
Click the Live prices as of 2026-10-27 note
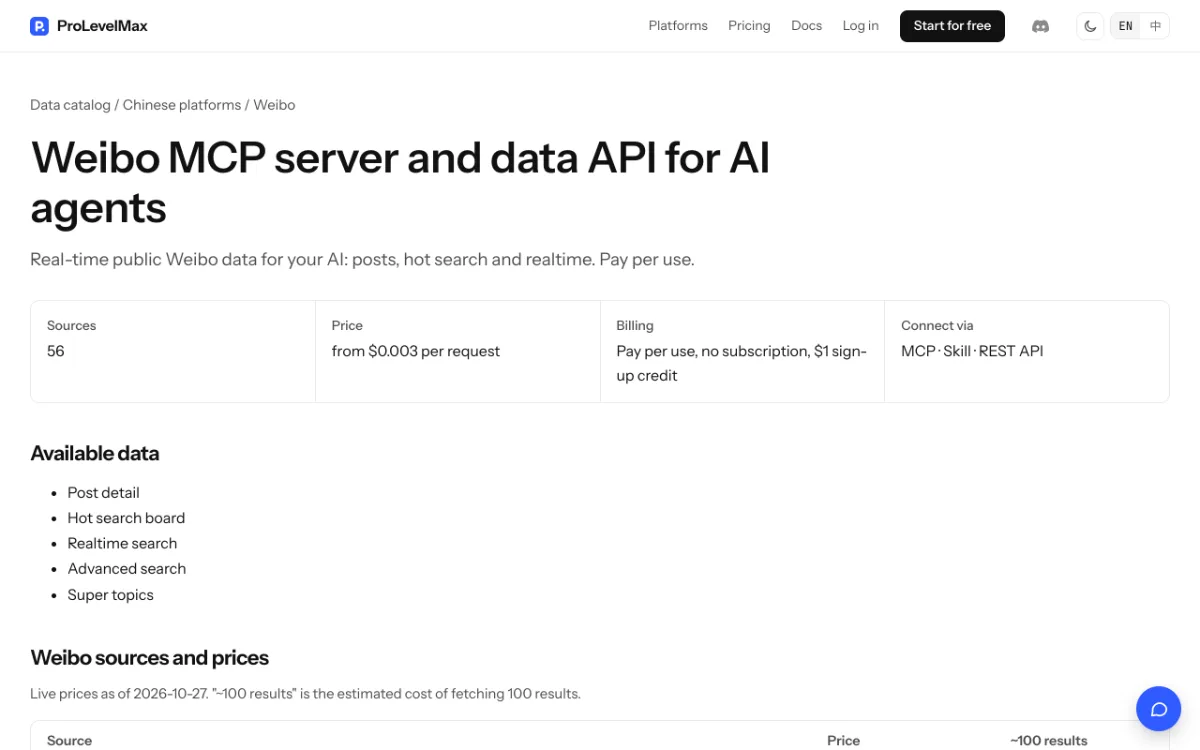coord(305,694)
